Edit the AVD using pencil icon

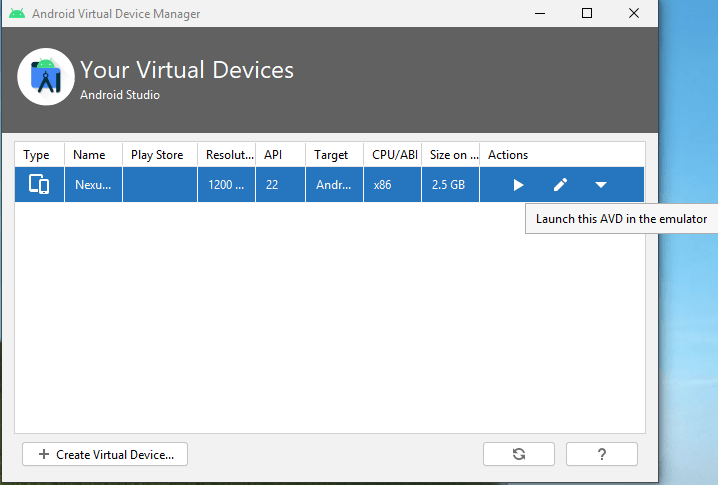560,185
